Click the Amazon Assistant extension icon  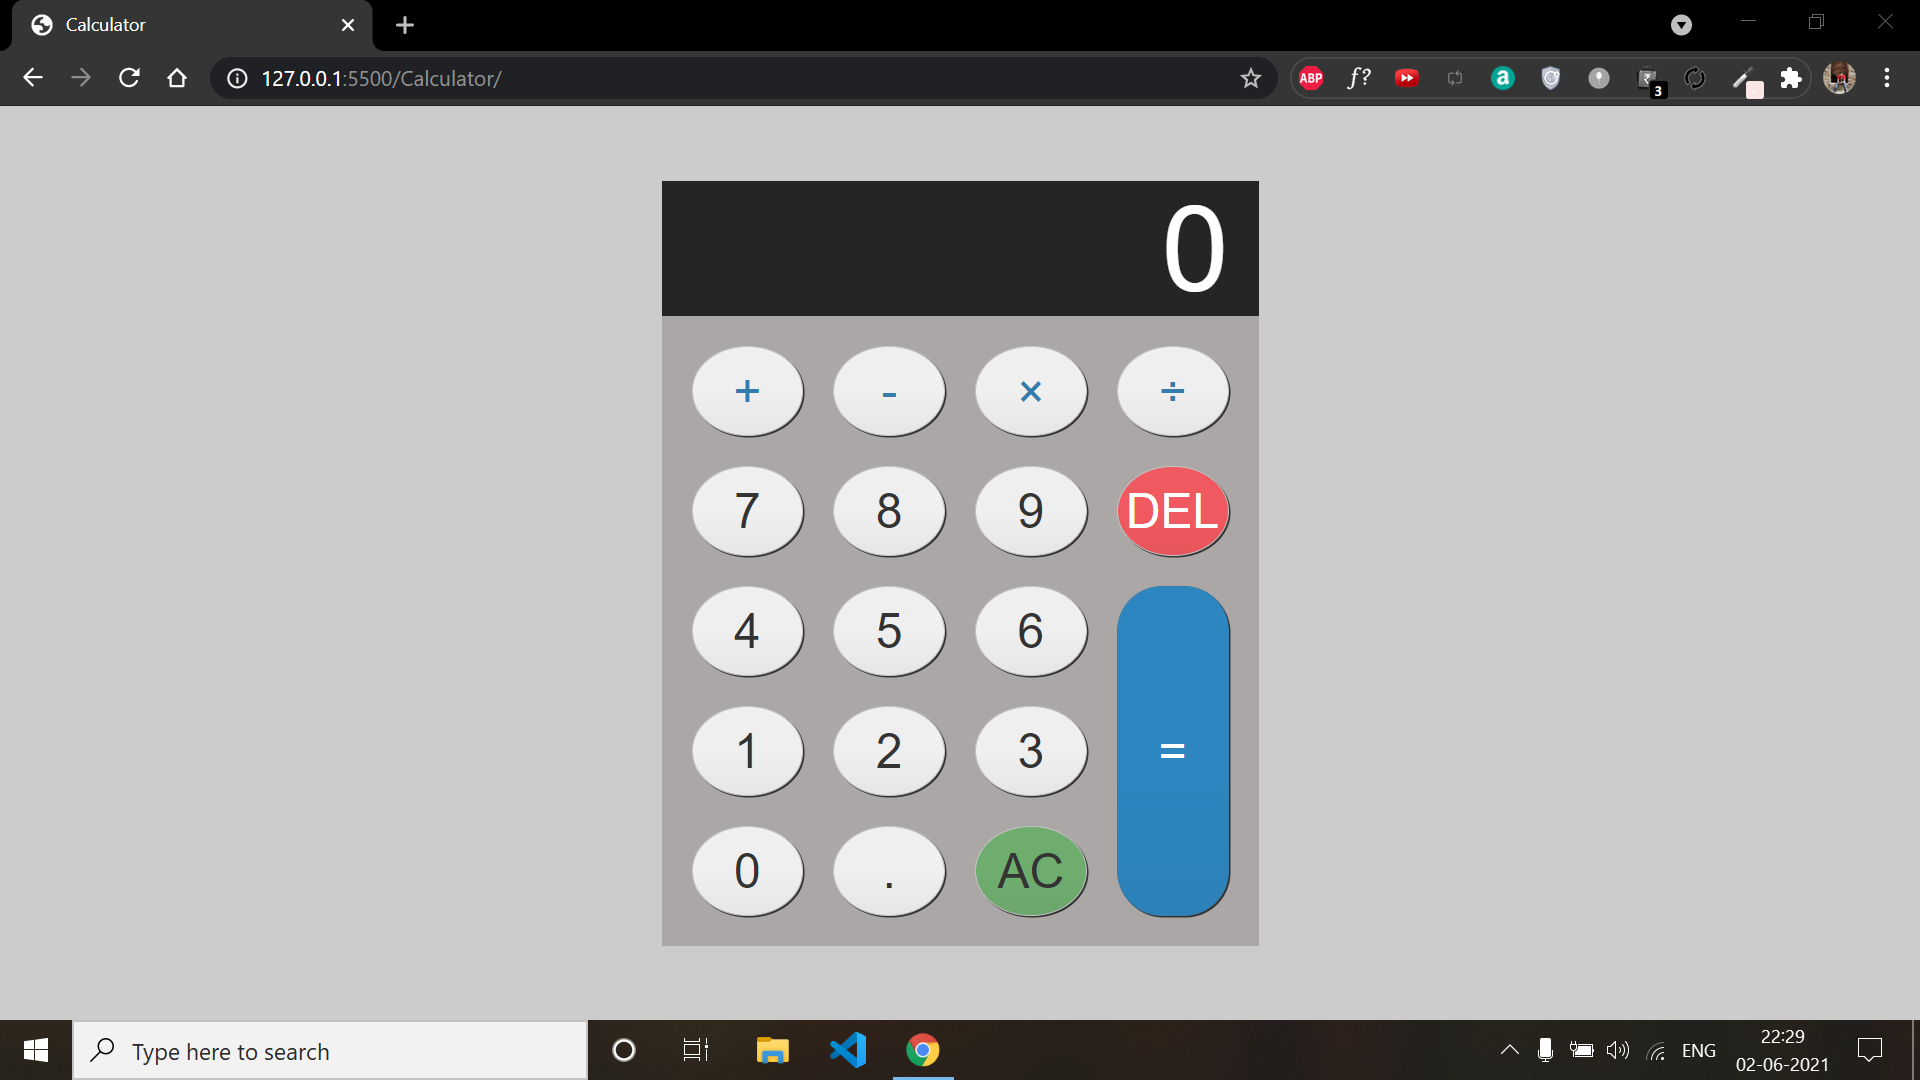(x=1502, y=78)
